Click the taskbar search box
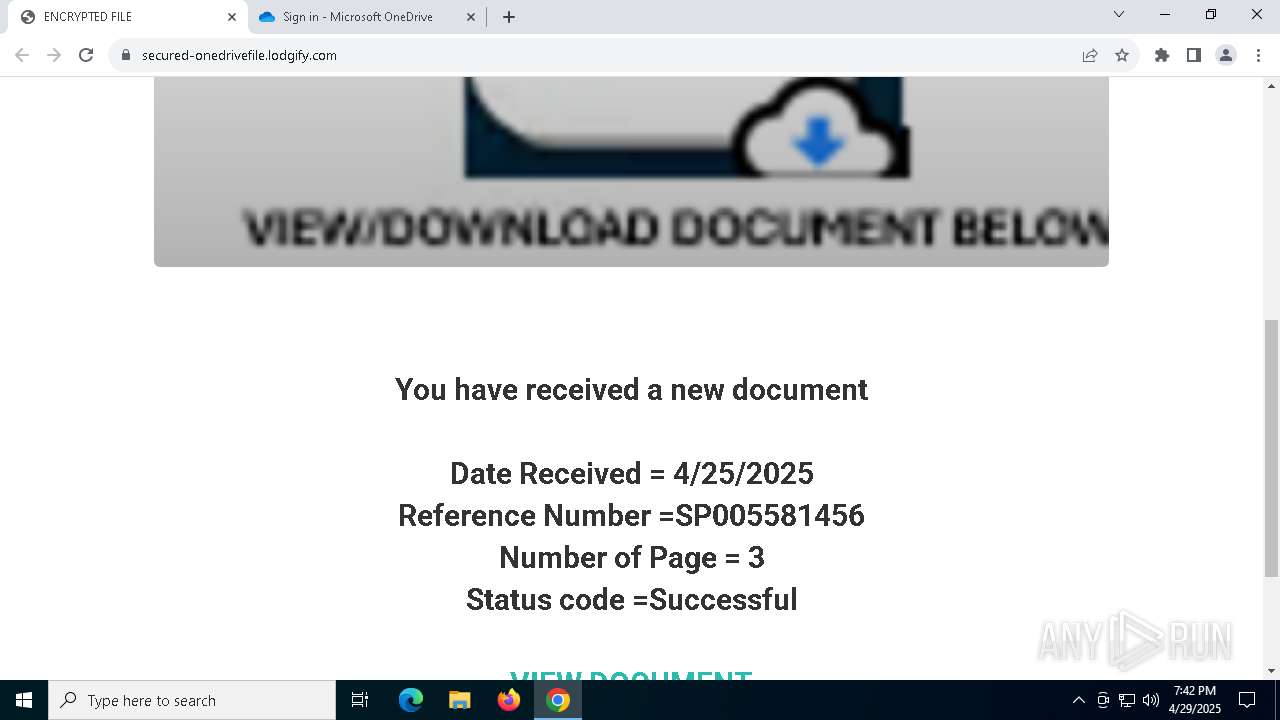 pos(192,700)
